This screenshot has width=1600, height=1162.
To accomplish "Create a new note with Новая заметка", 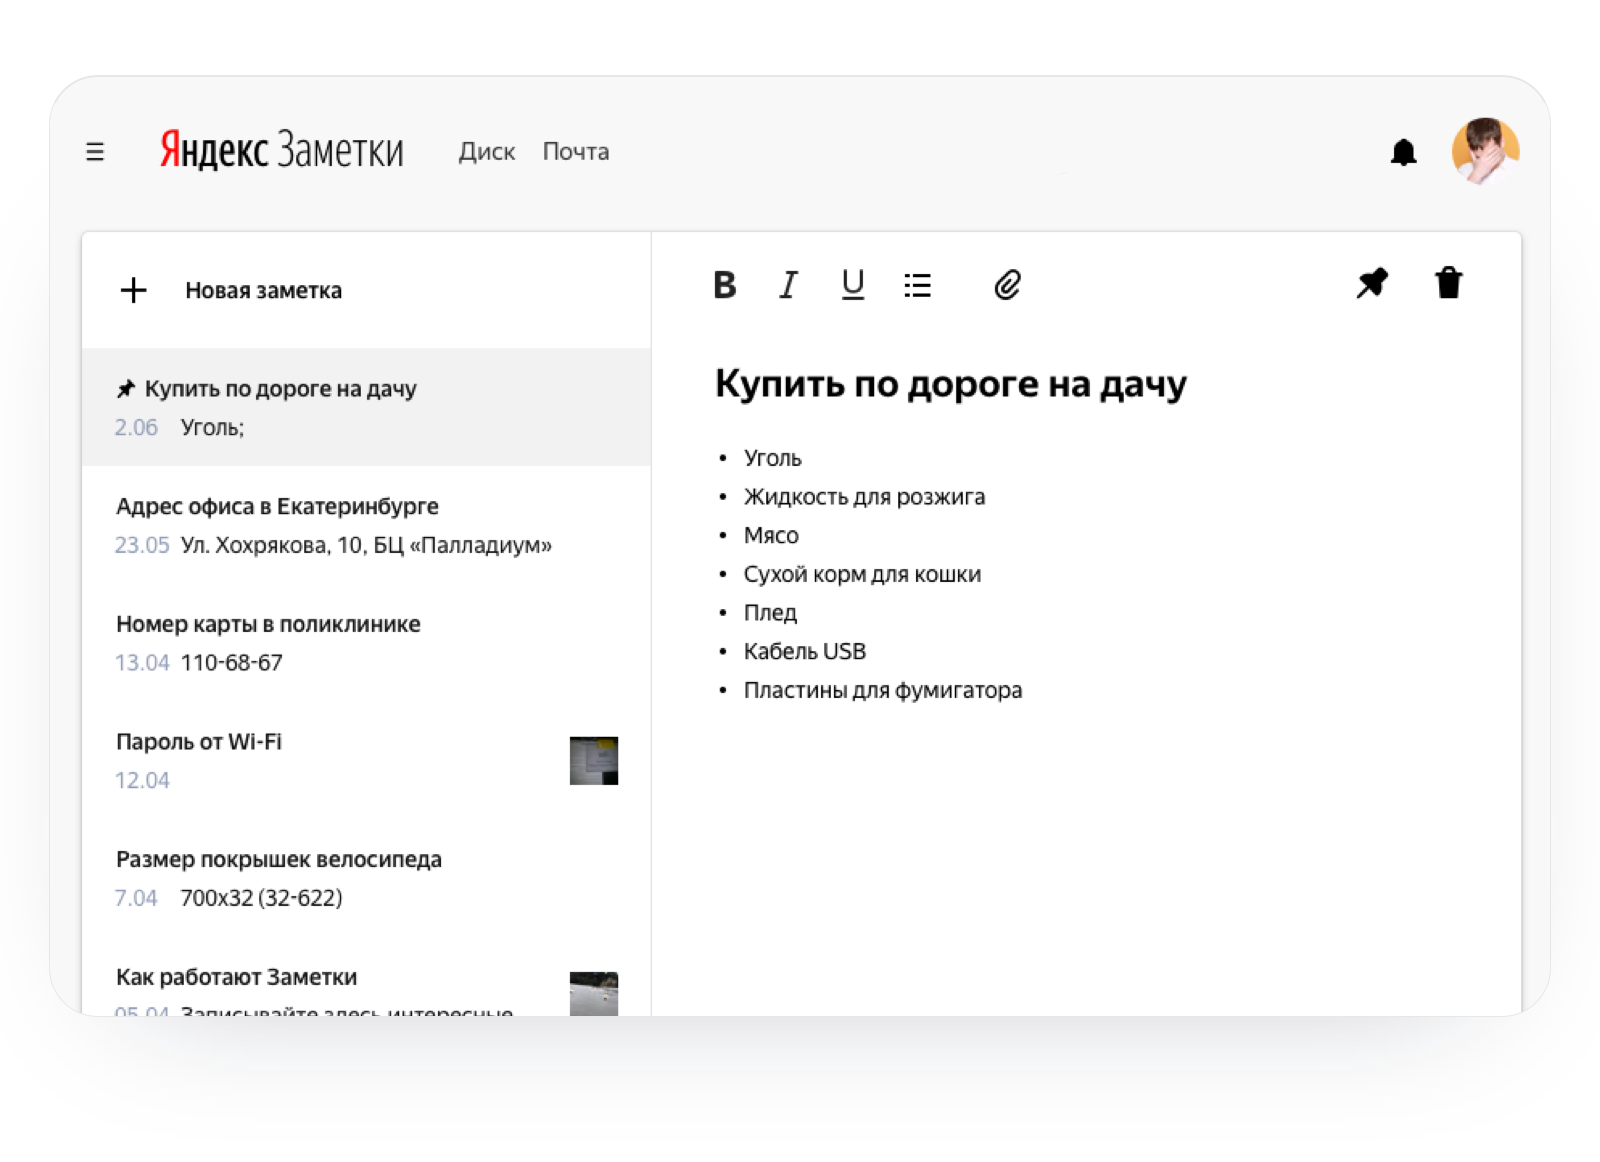I will click(262, 290).
